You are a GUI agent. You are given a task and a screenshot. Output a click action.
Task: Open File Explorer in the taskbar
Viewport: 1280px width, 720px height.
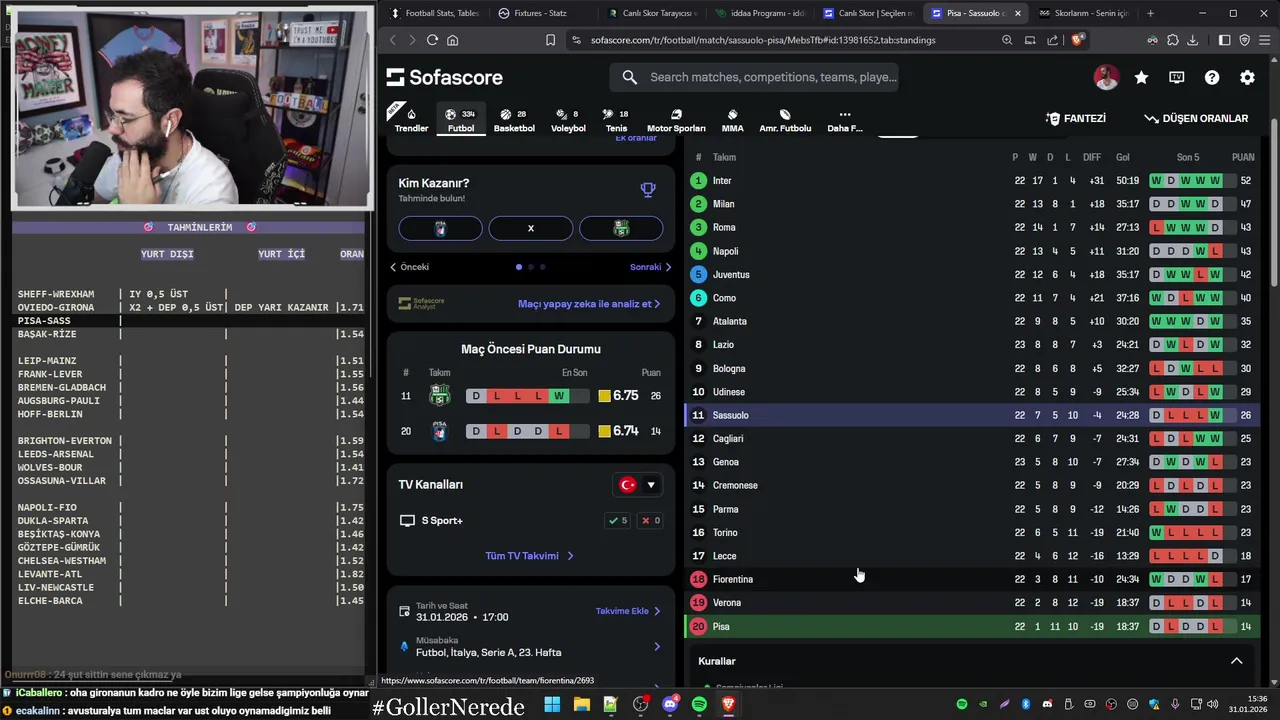[582, 704]
